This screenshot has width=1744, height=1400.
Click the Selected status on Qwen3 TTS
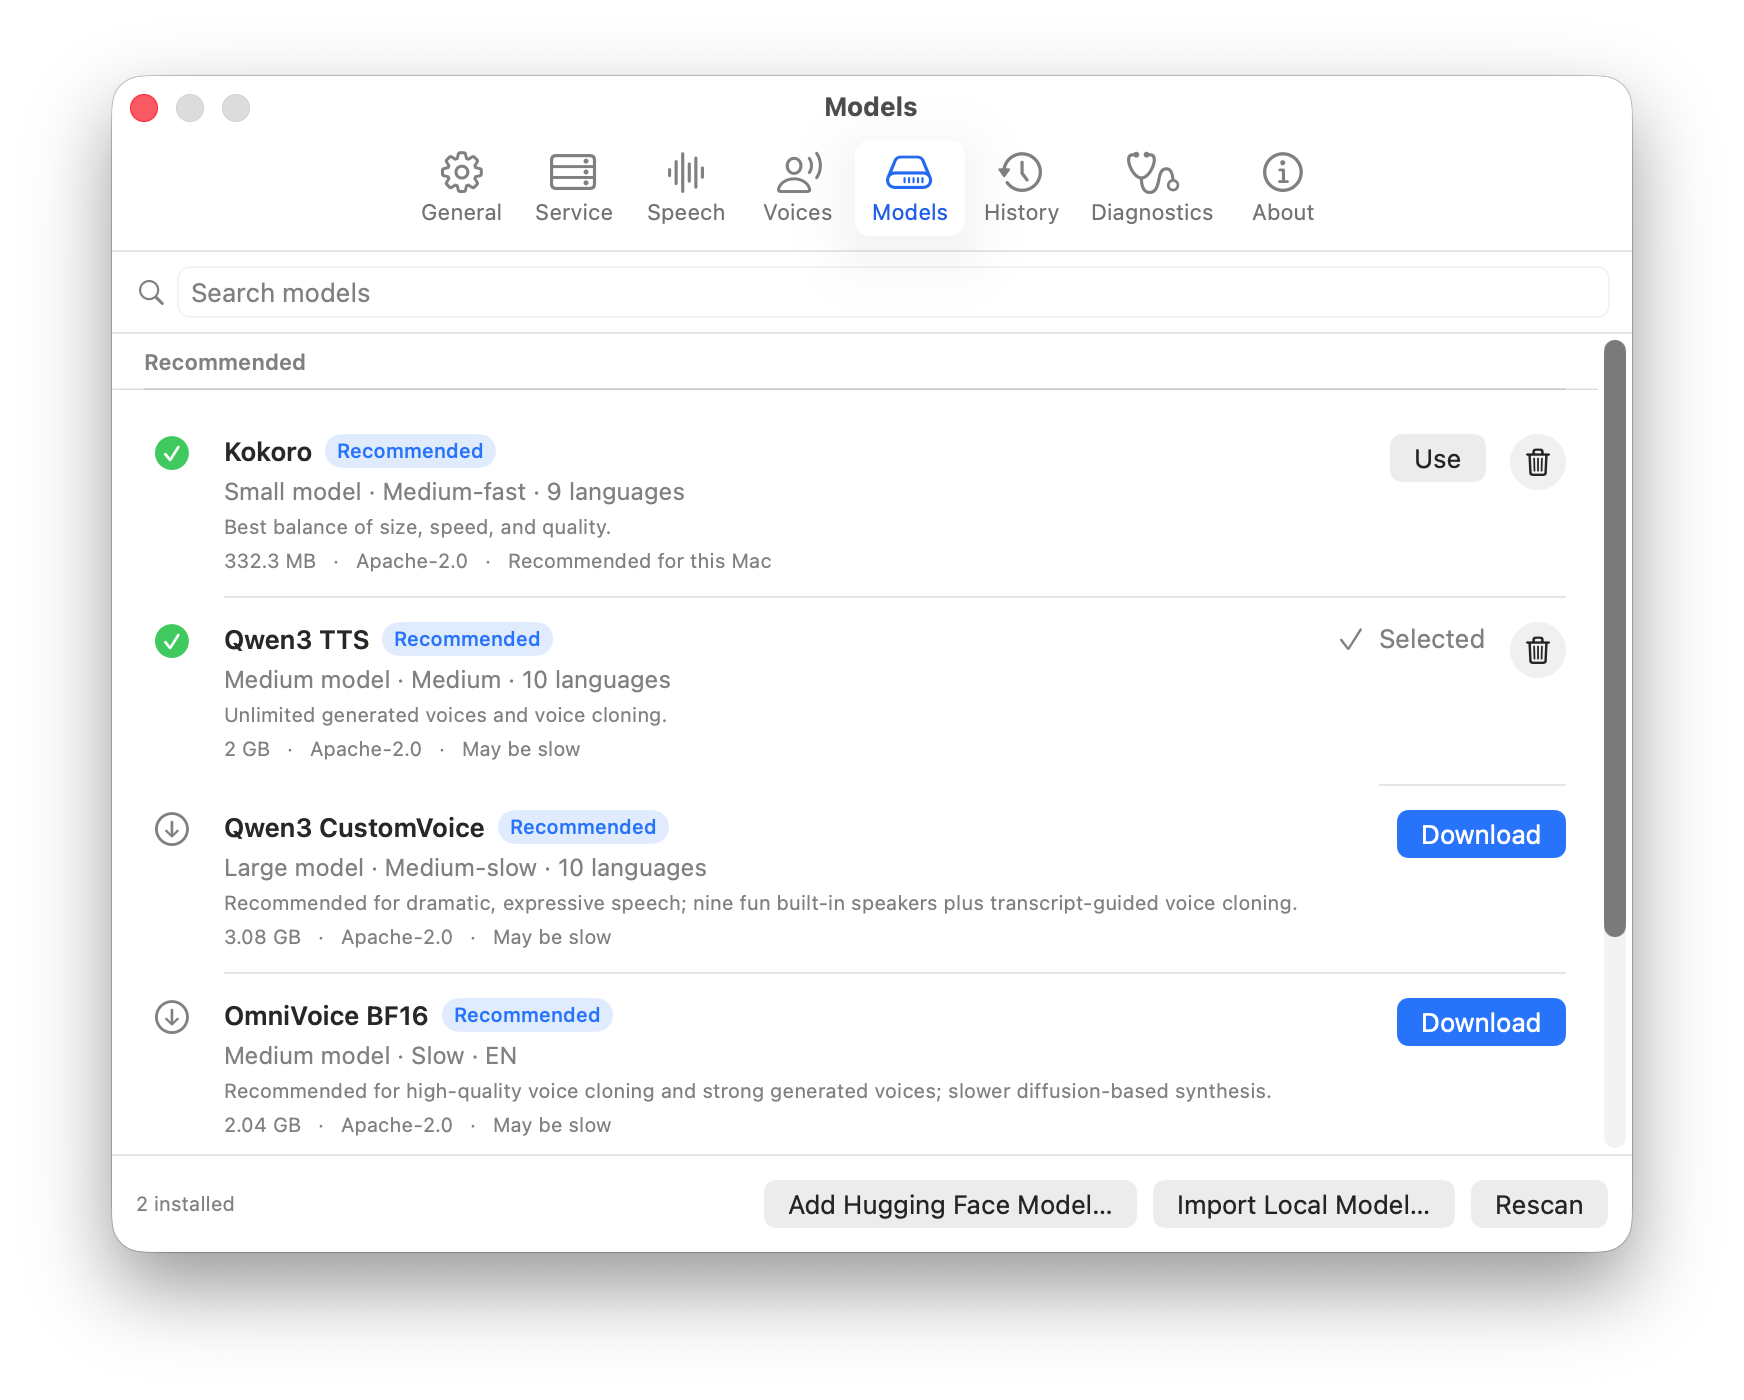1412,639
